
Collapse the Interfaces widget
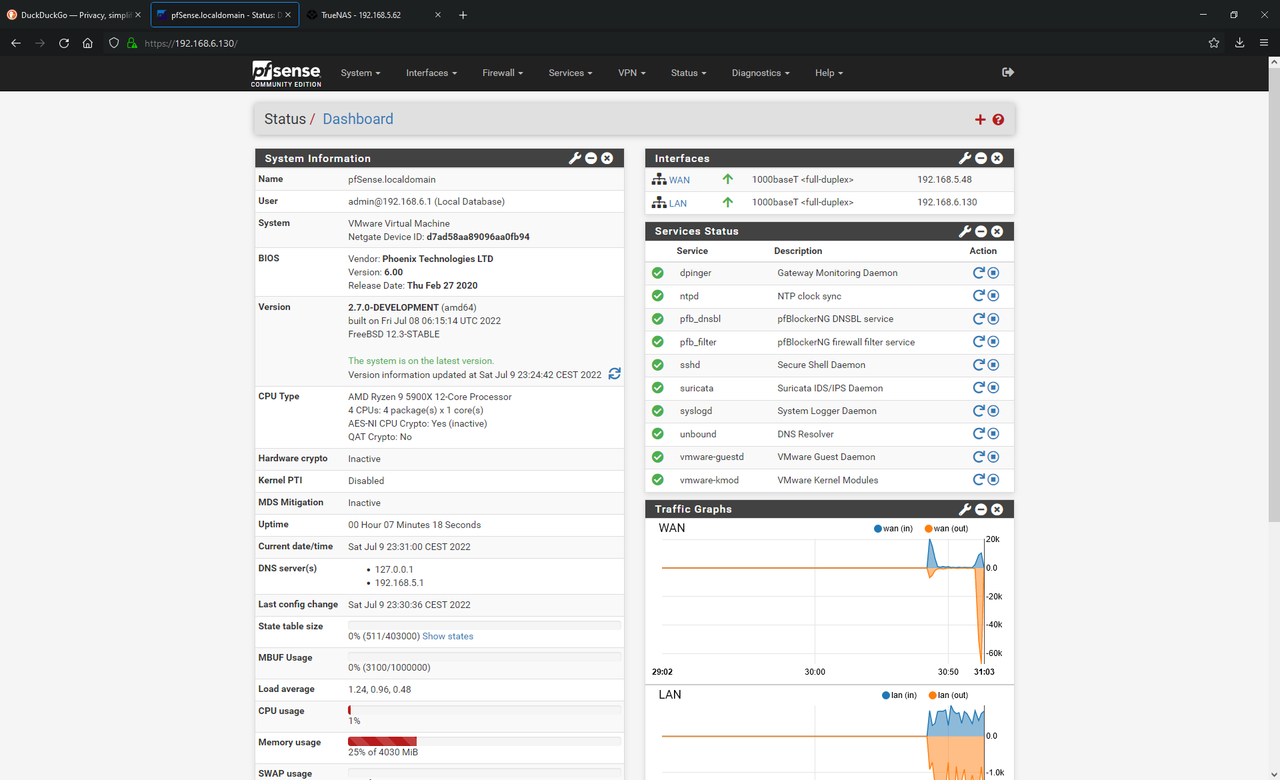click(981, 158)
